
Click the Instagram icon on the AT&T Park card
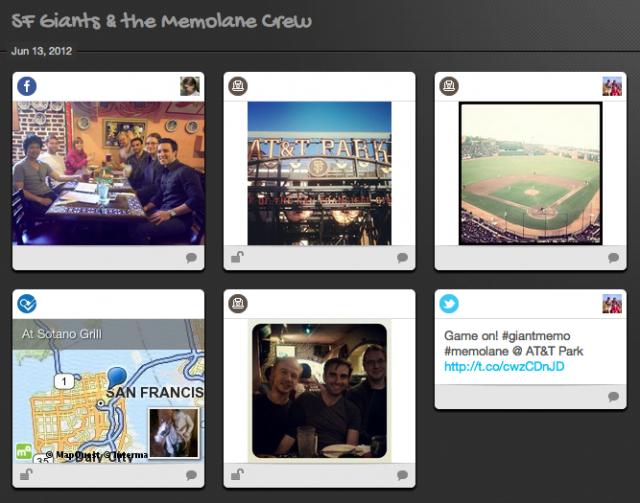pos(238,87)
